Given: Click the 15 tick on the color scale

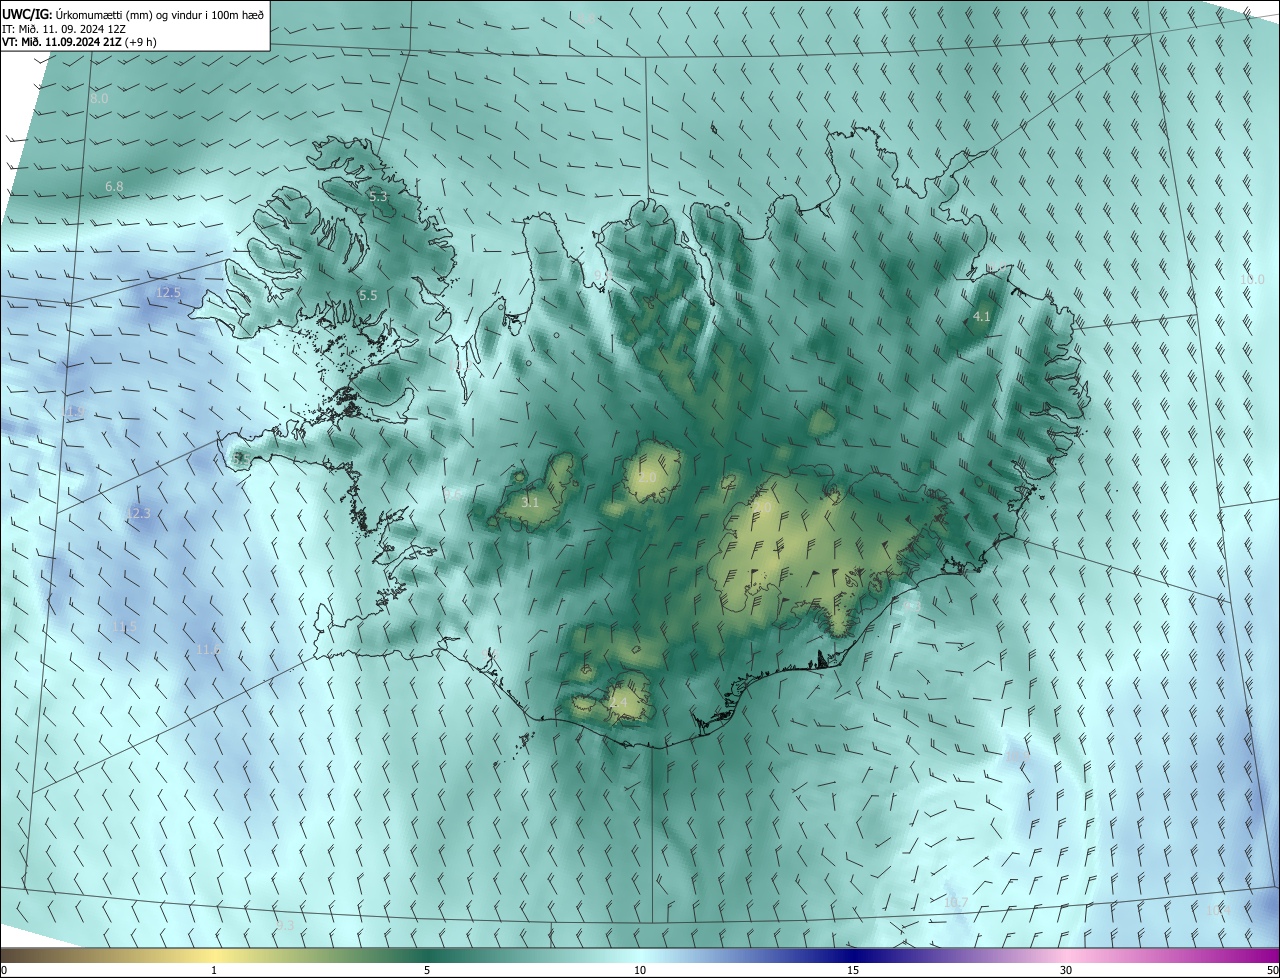Looking at the screenshot, I should click(853, 970).
